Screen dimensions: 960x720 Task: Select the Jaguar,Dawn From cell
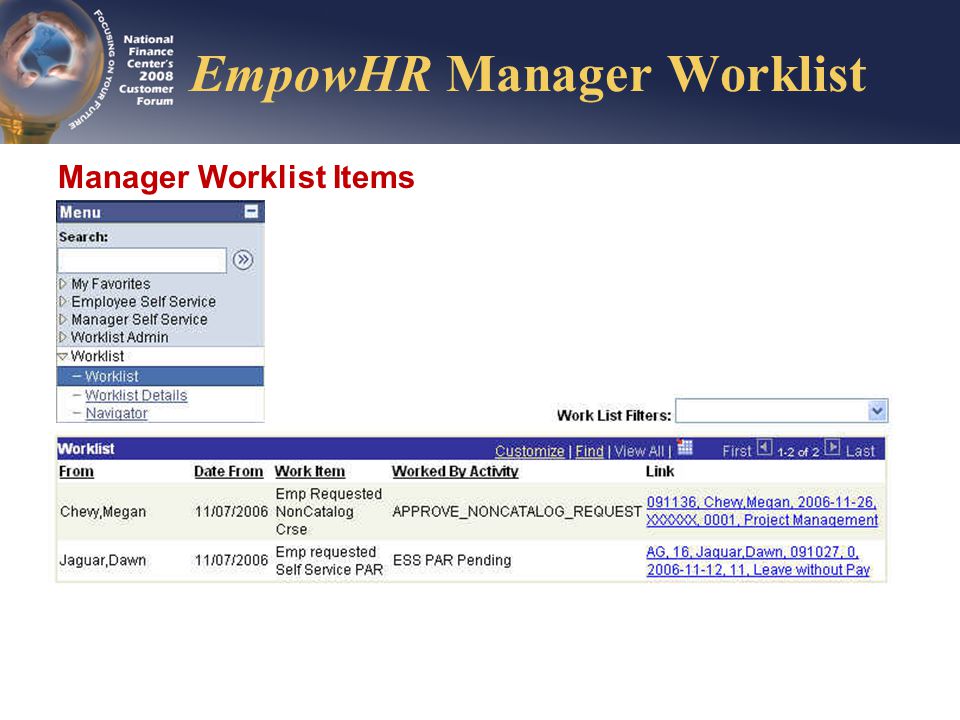pos(103,561)
